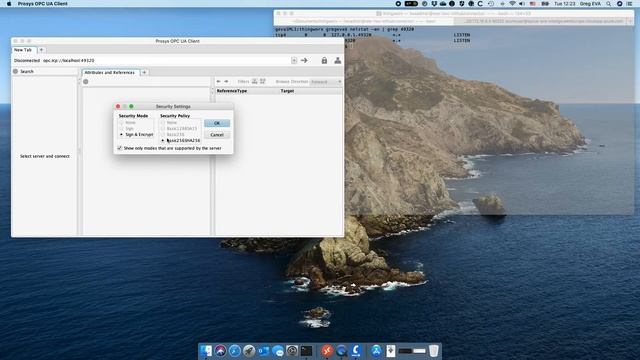Open Siri from the dock
Image resolution: width=640 pixels, height=360 pixels.
point(220,351)
